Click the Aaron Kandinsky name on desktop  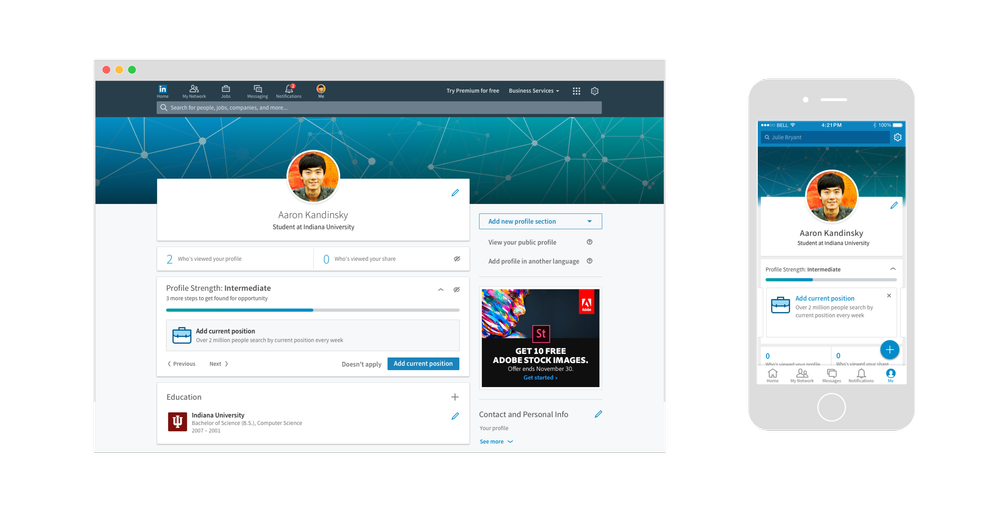click(x=312, y=215)
